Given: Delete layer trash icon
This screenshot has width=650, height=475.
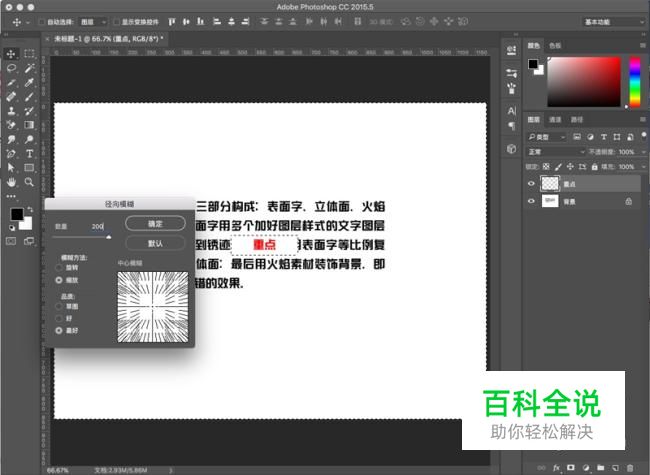Looking at the screenshot, I should [630, 468].
